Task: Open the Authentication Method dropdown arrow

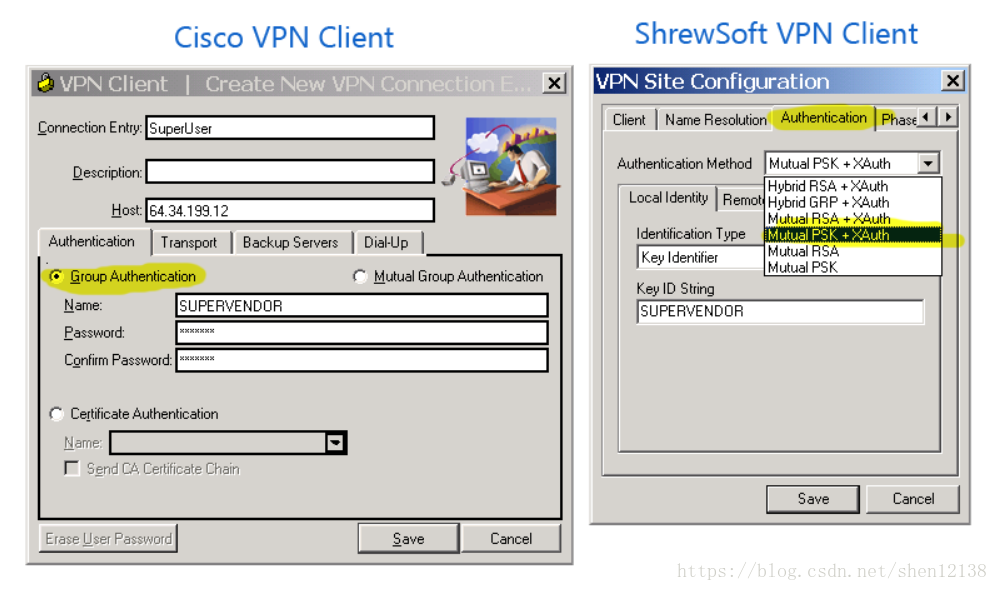Action: (929, 163)
